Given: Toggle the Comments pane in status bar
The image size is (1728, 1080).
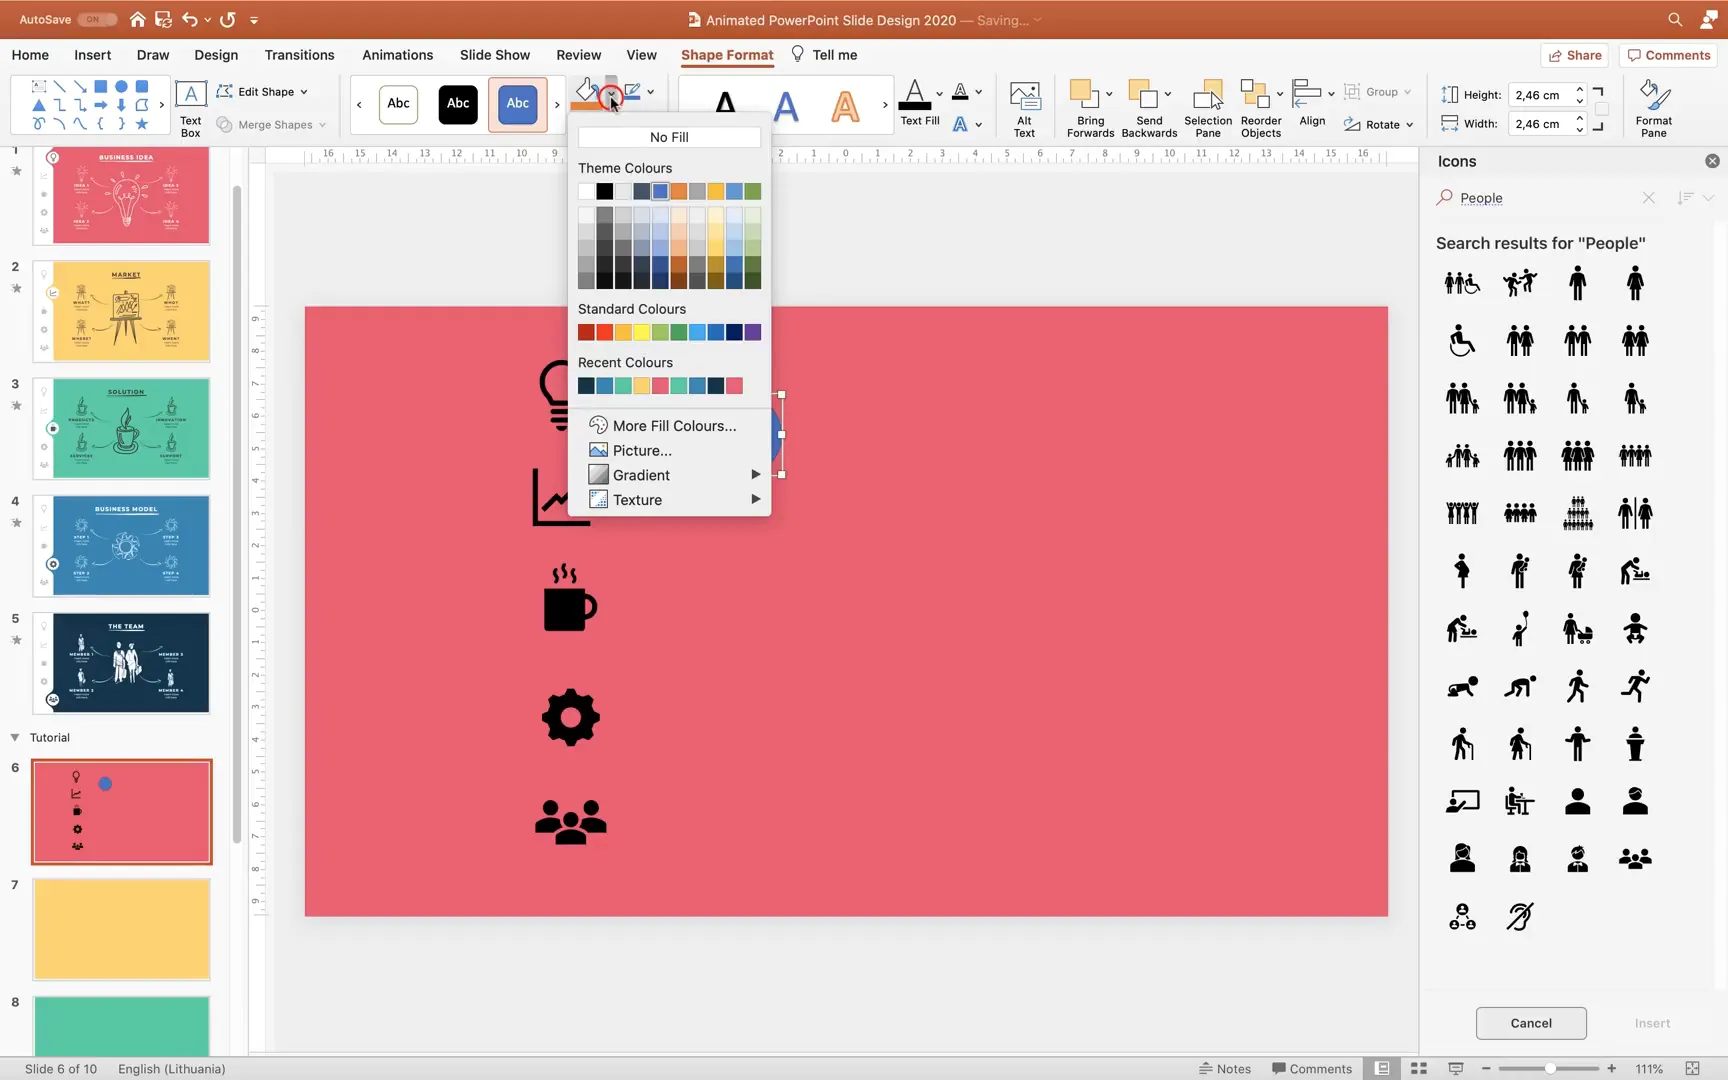Looking at the screenshot, I should (1312, 1068).
